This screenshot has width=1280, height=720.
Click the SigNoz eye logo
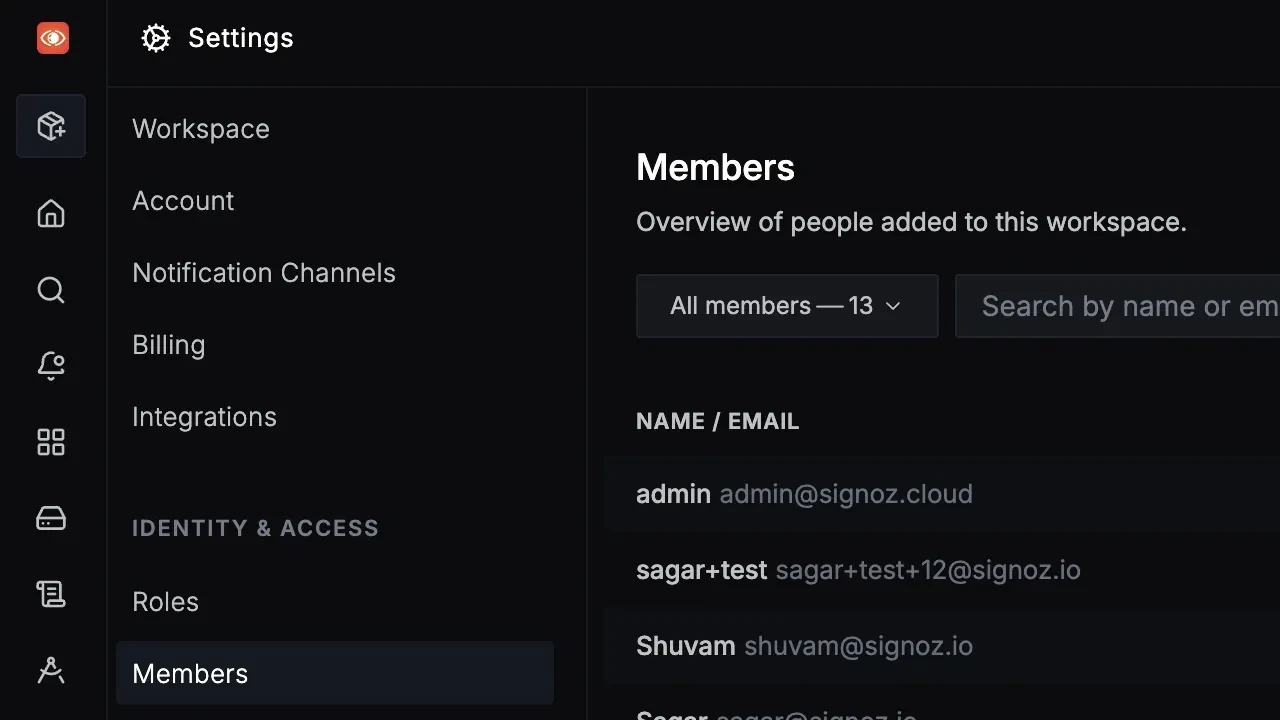[x=53, y=38]
